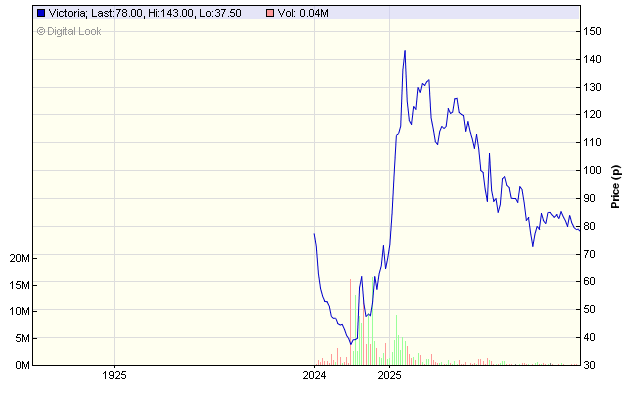Click the 1925 x-axis label
The width and height of the screenshot is (640, 401).
pyautogui.click(x=114, y=375)
